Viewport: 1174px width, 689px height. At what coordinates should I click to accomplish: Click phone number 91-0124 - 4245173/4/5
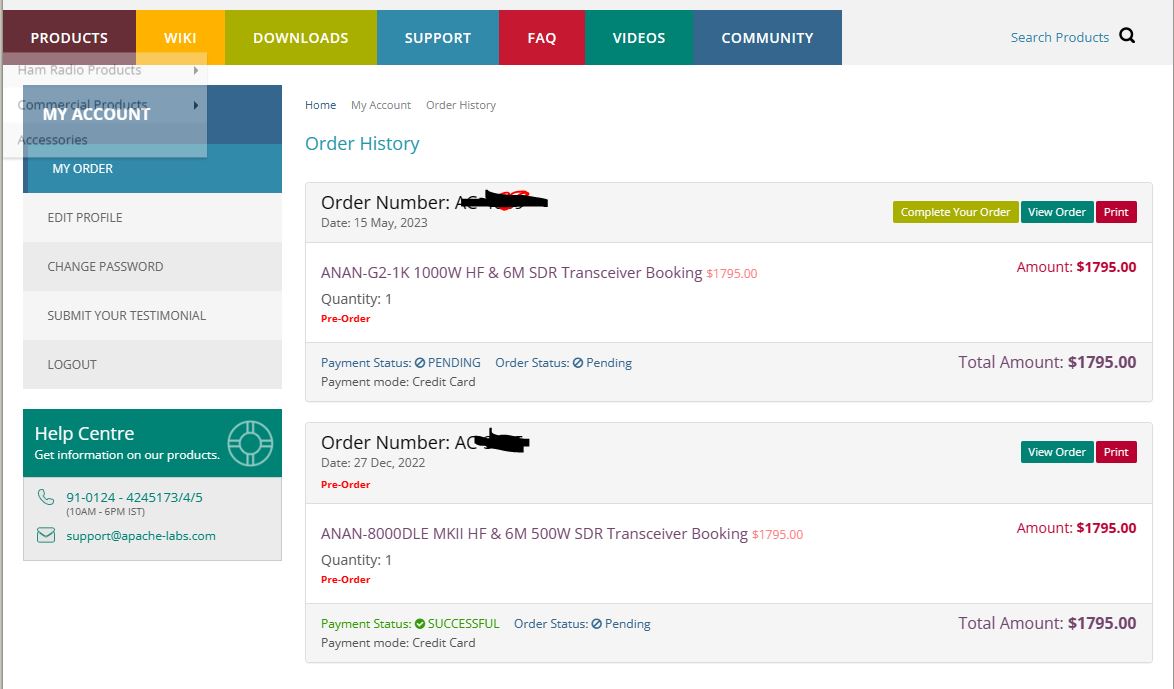[134, 497]
